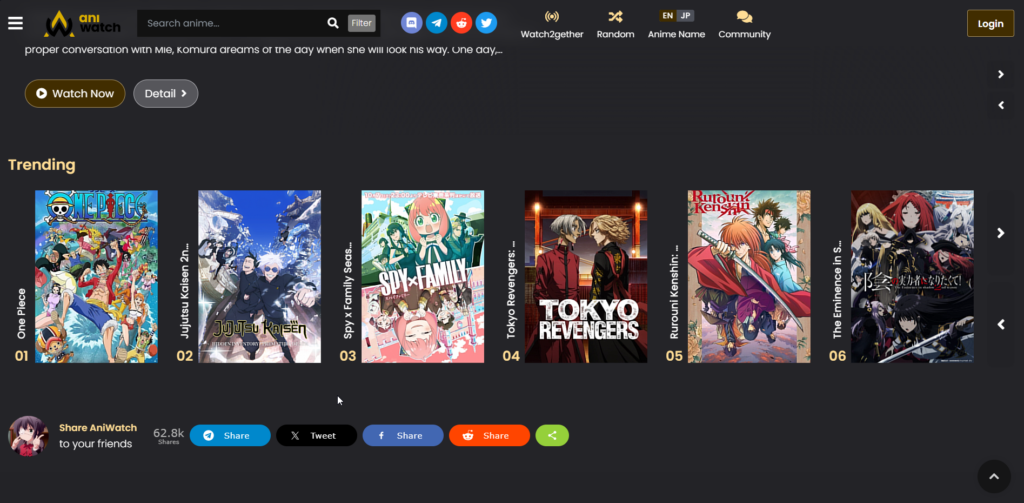Image resolution: width=1024 pixels, height=503 pixels.
Task: Open the green more-sharing icon
Action: coord(552,436)
